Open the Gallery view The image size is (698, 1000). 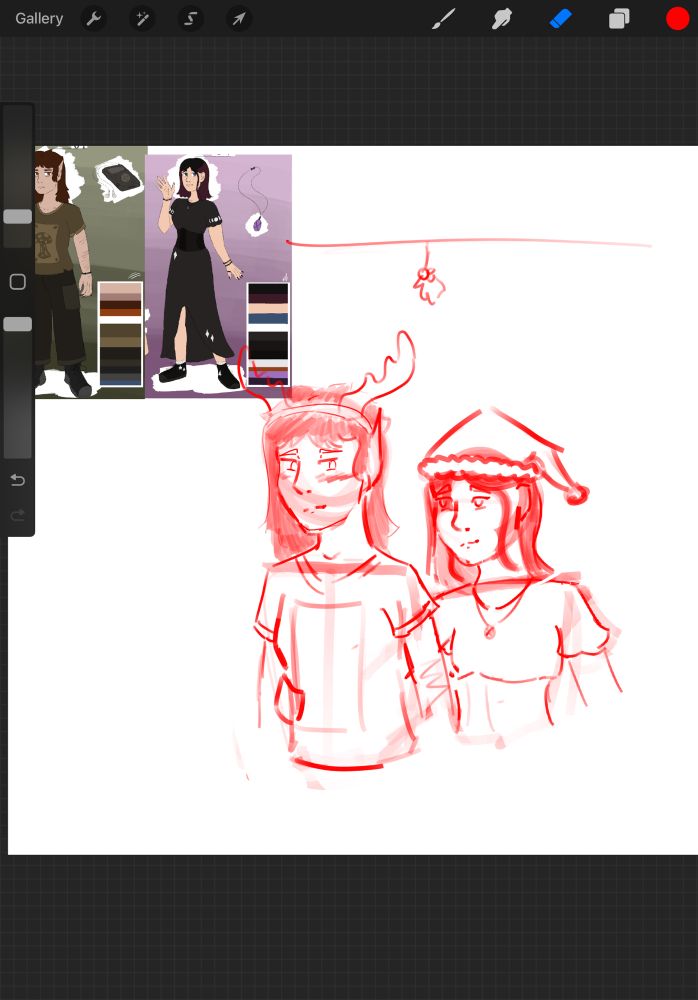tap(39, 18)
